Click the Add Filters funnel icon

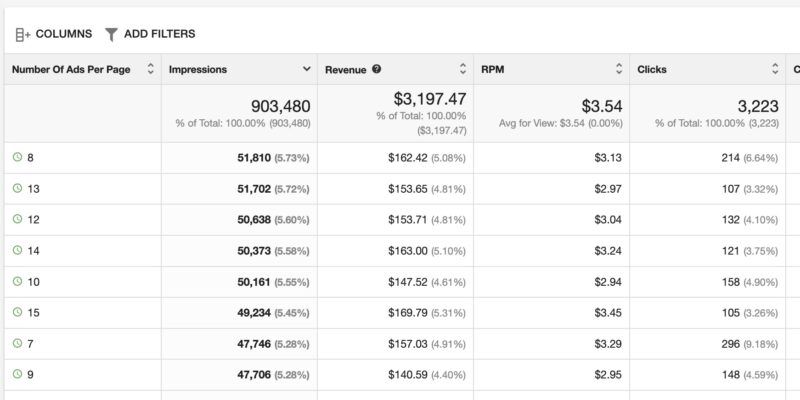pyautogui.click(x=111, y=34)
